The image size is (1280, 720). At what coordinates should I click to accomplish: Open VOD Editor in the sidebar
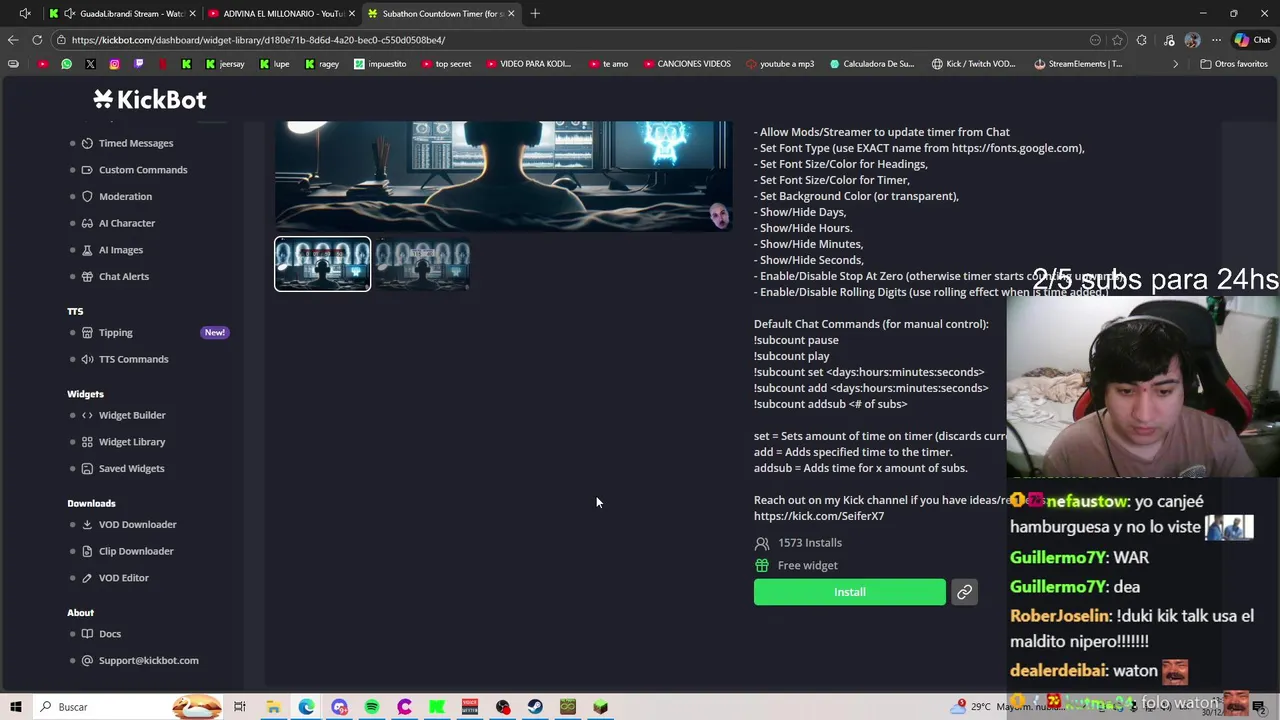coord(123,578)
